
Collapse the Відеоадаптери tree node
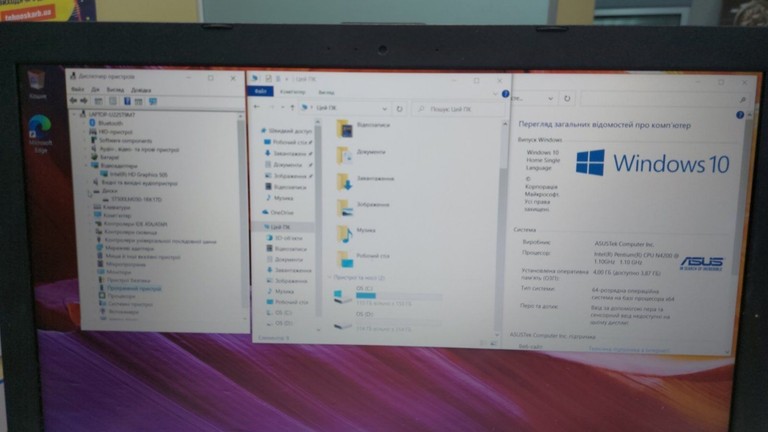[88, 166]
